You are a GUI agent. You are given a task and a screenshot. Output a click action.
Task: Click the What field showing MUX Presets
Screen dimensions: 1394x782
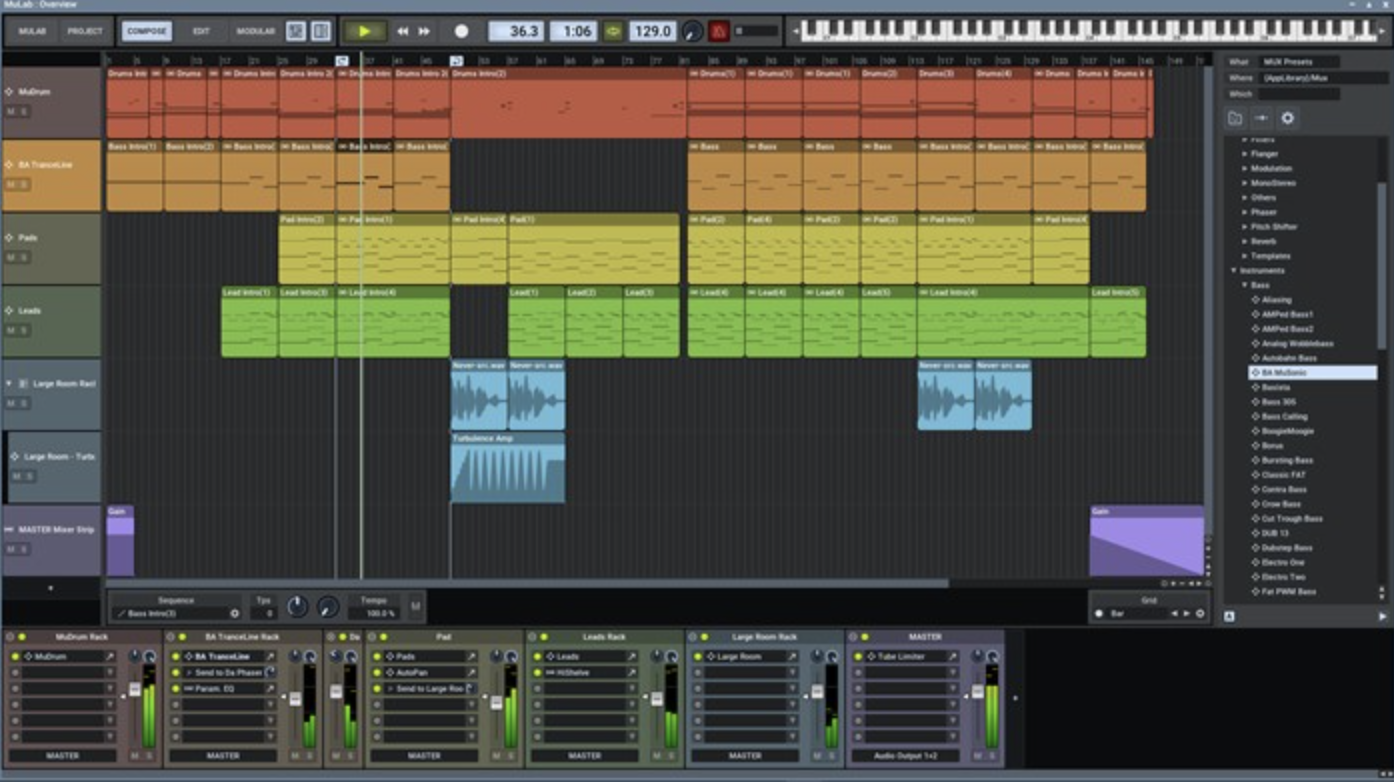1298,62
